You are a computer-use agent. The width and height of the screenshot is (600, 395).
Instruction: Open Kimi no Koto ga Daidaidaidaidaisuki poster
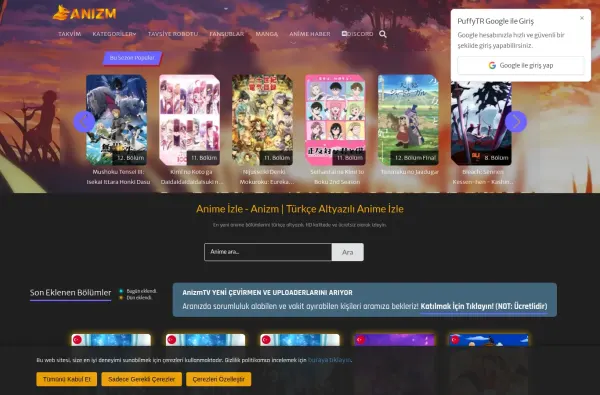[189, 120]
